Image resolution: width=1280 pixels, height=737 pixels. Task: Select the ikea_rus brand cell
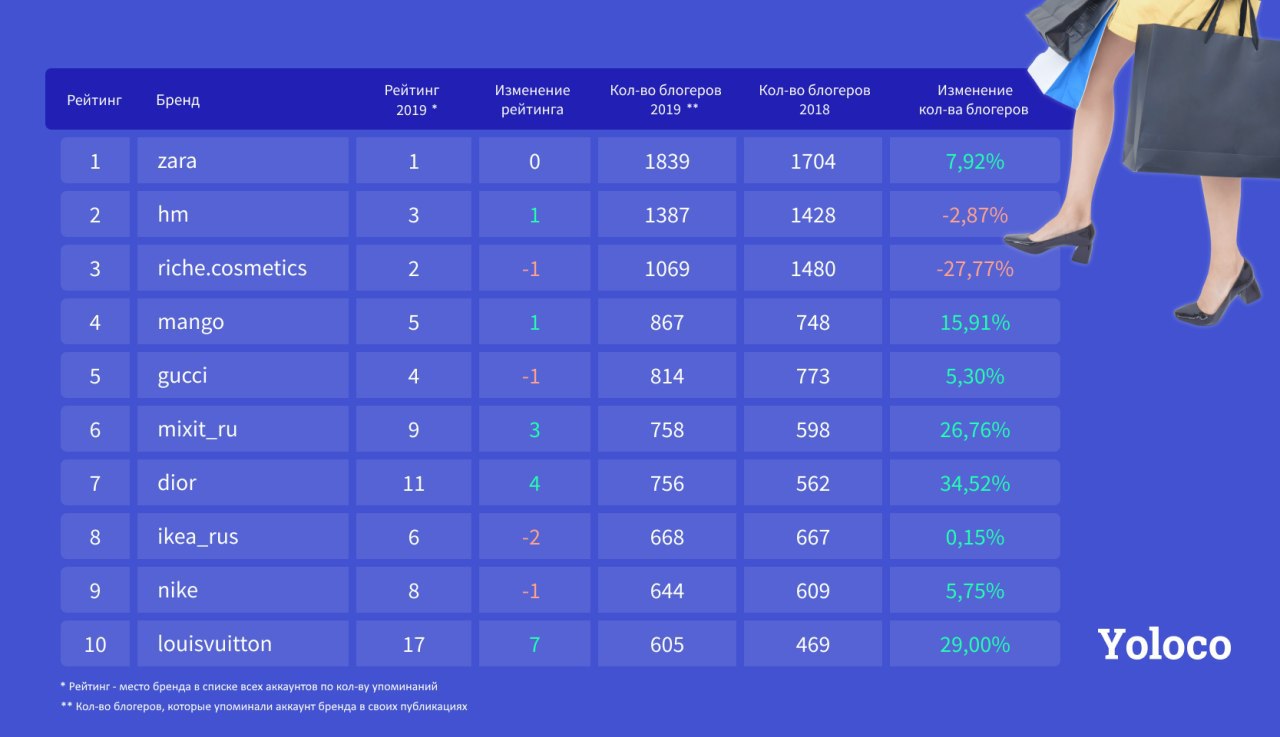click(243, 536)
